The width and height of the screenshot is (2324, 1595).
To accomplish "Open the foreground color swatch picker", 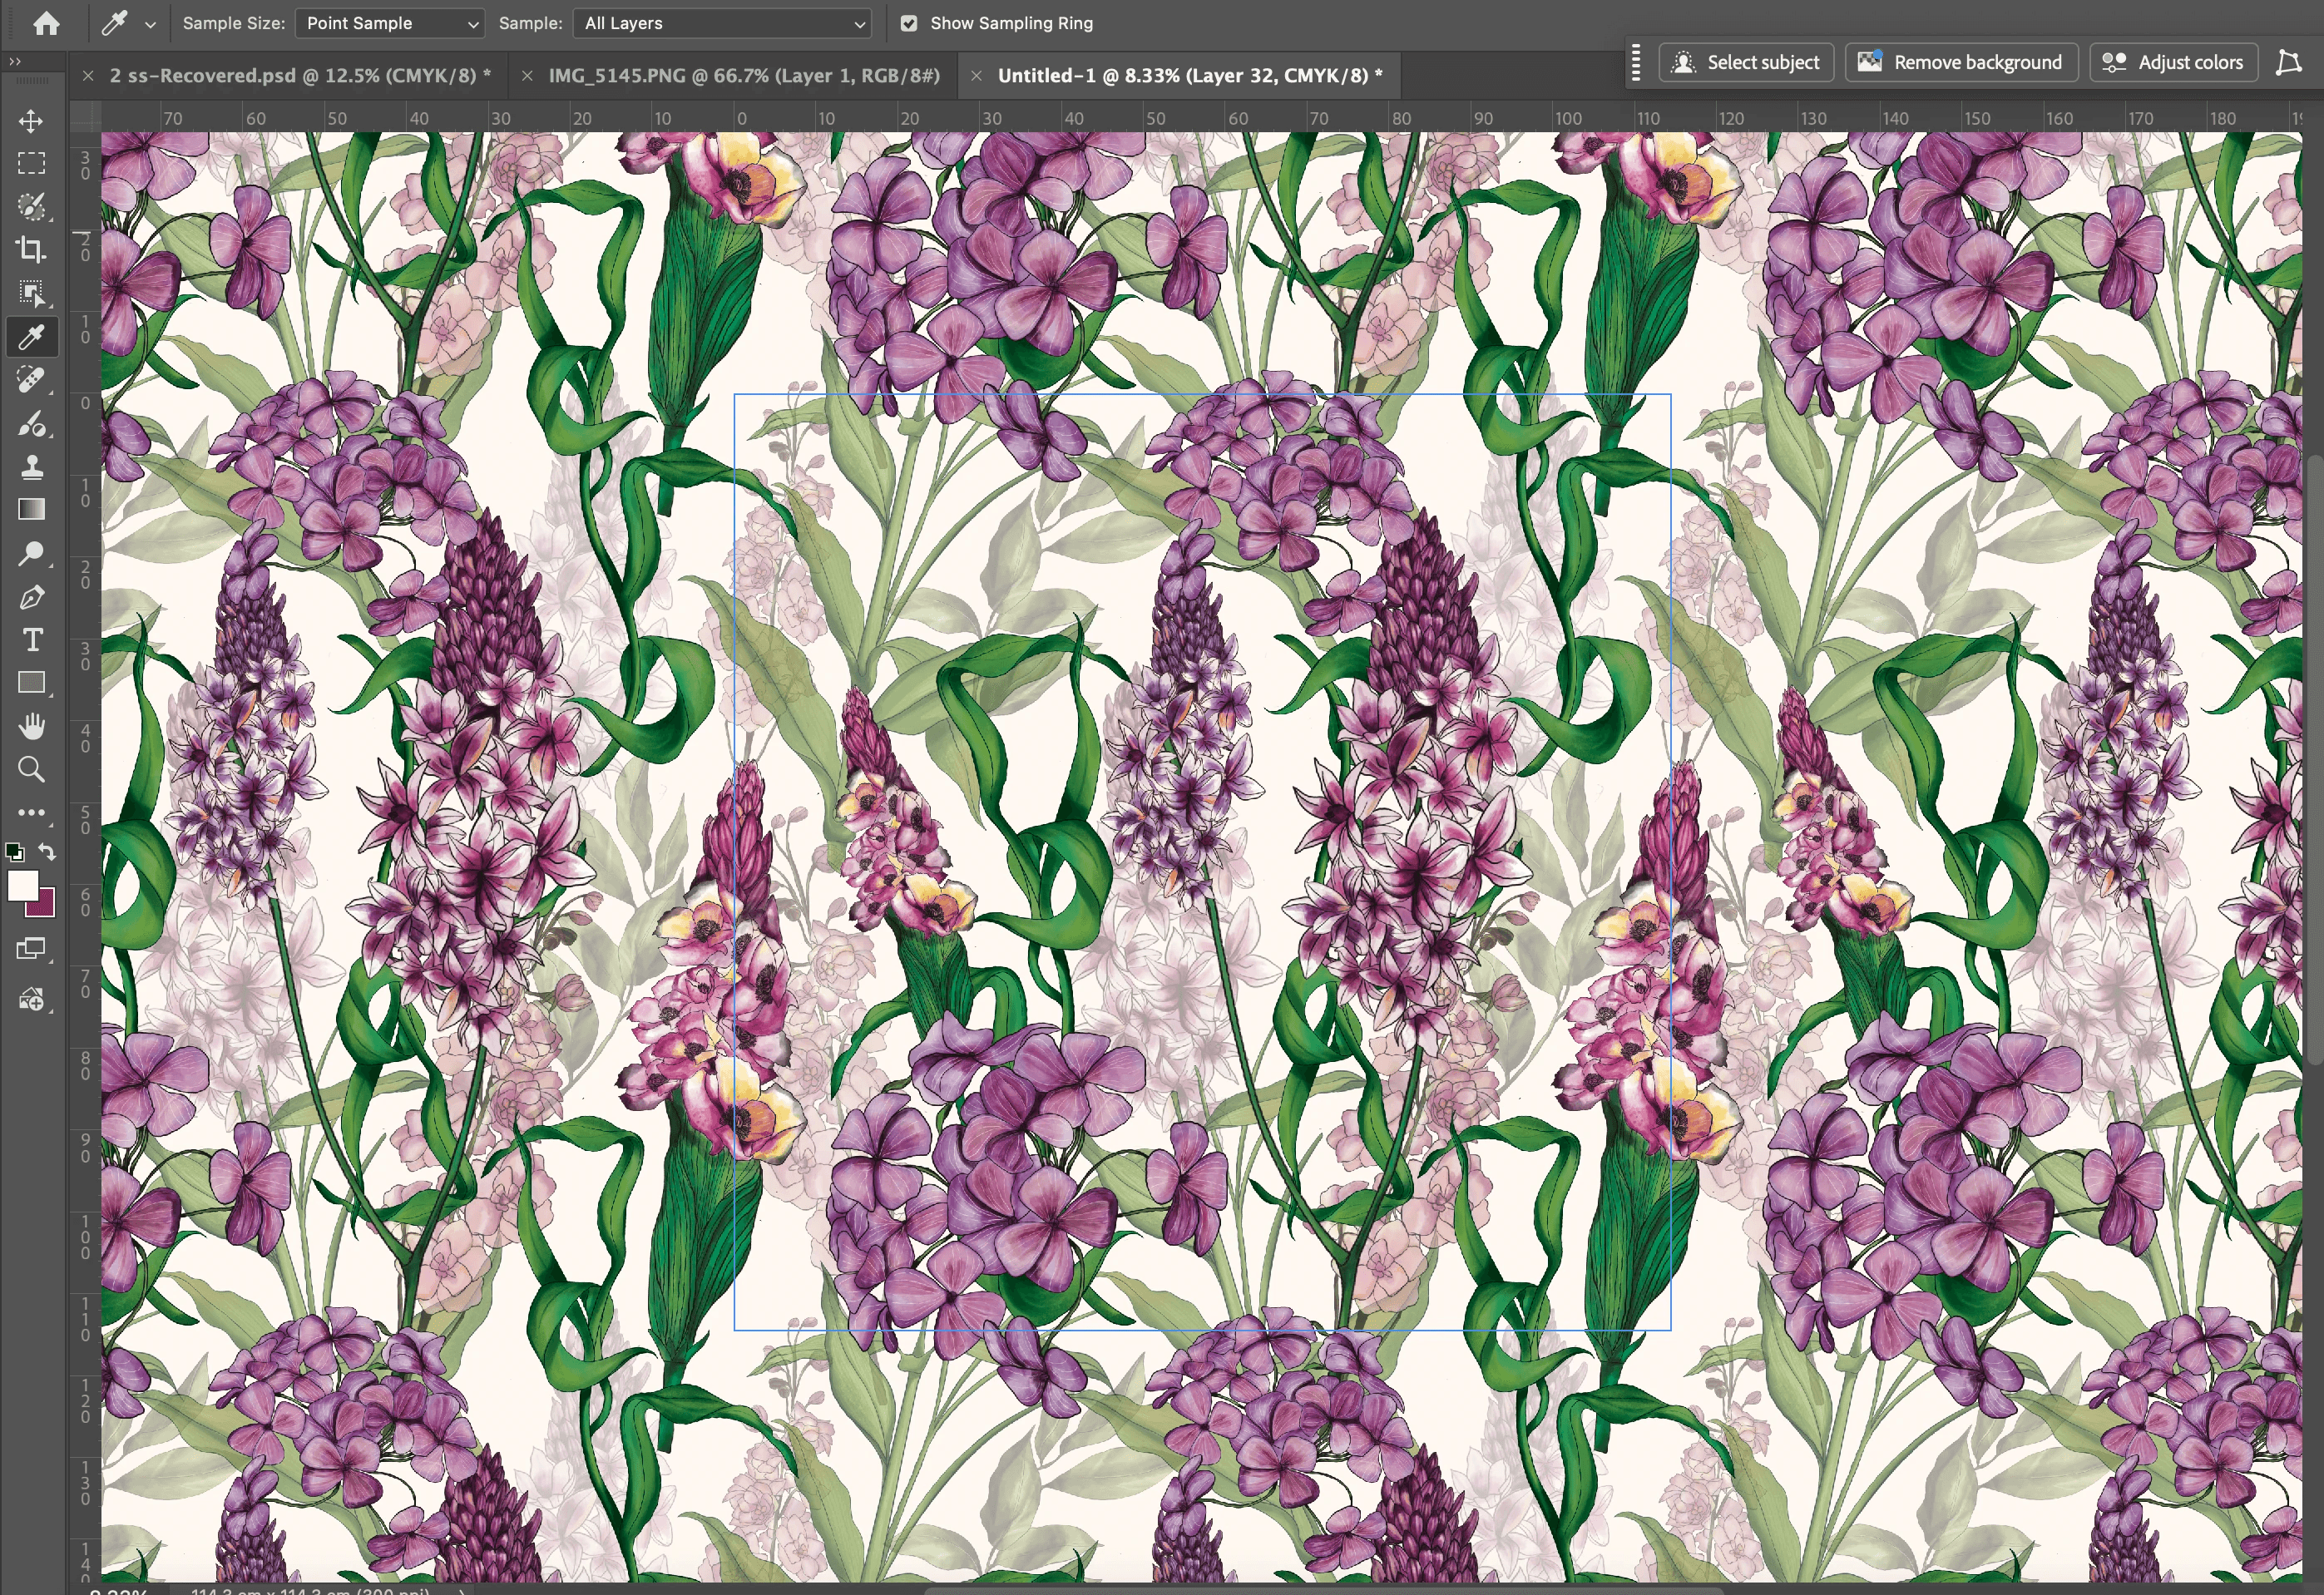I will 22,885.
